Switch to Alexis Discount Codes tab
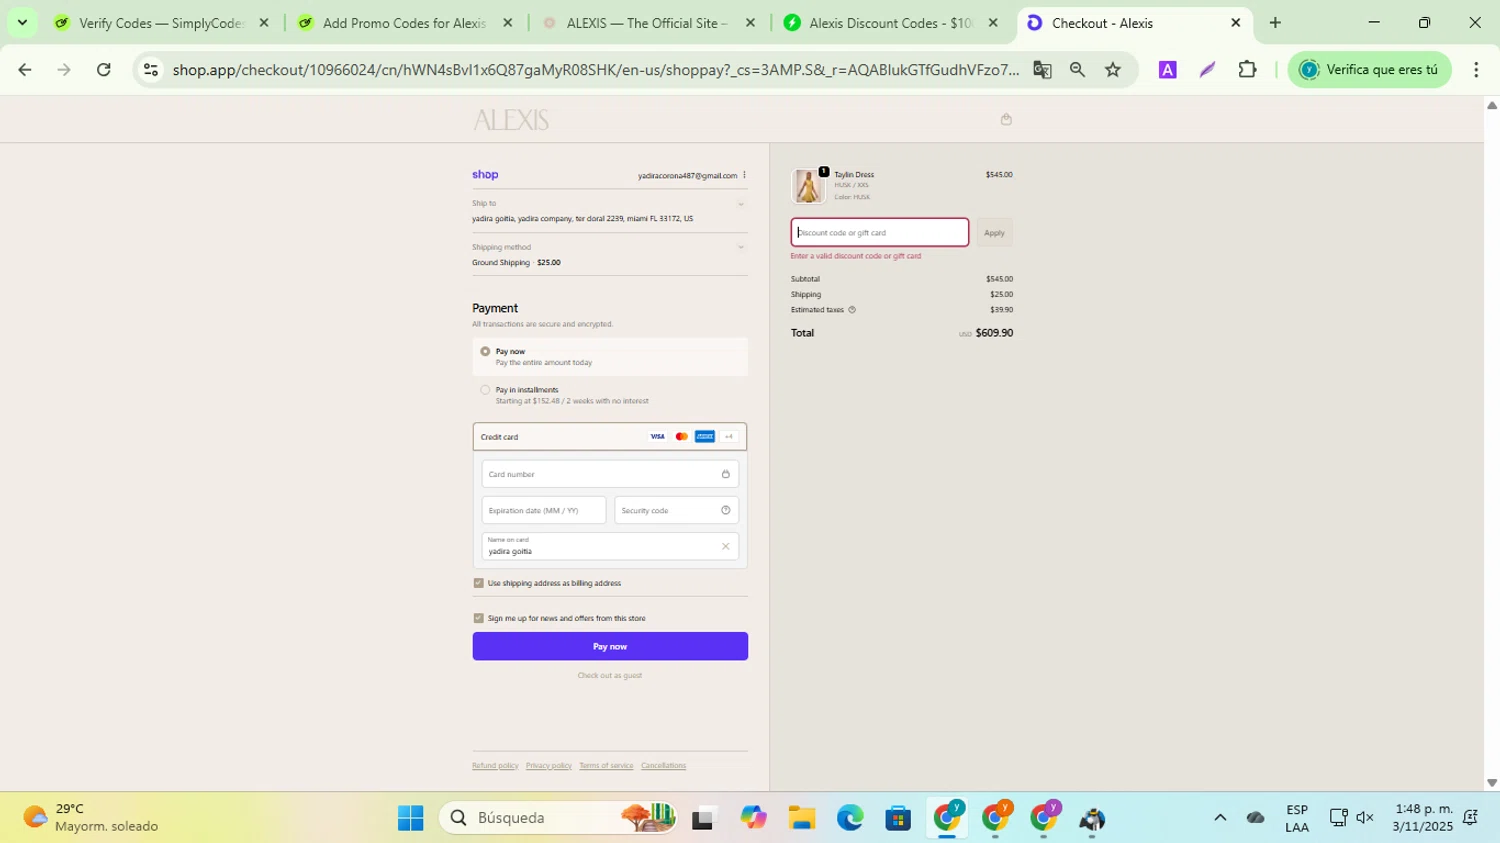Screen dimensions: 1500x843 click(x=890, y=22)
